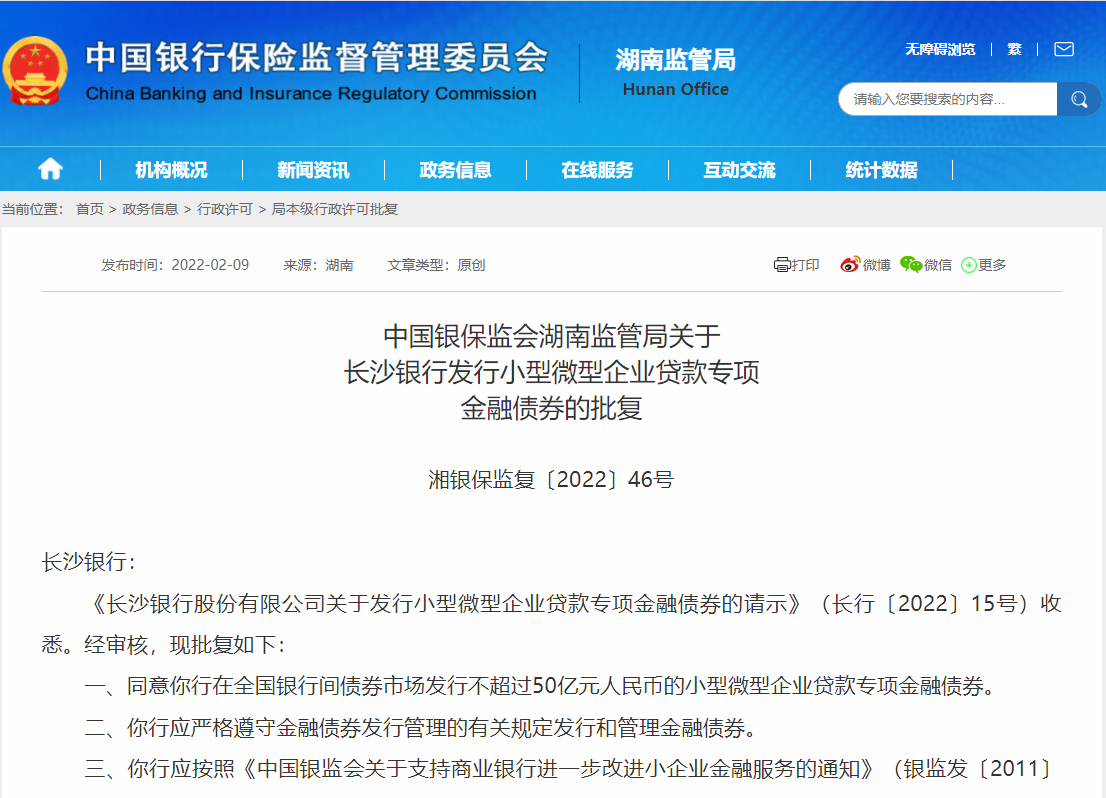Open the 机构概况 menu
This screenshot has width=1106, height=798.
171,170
